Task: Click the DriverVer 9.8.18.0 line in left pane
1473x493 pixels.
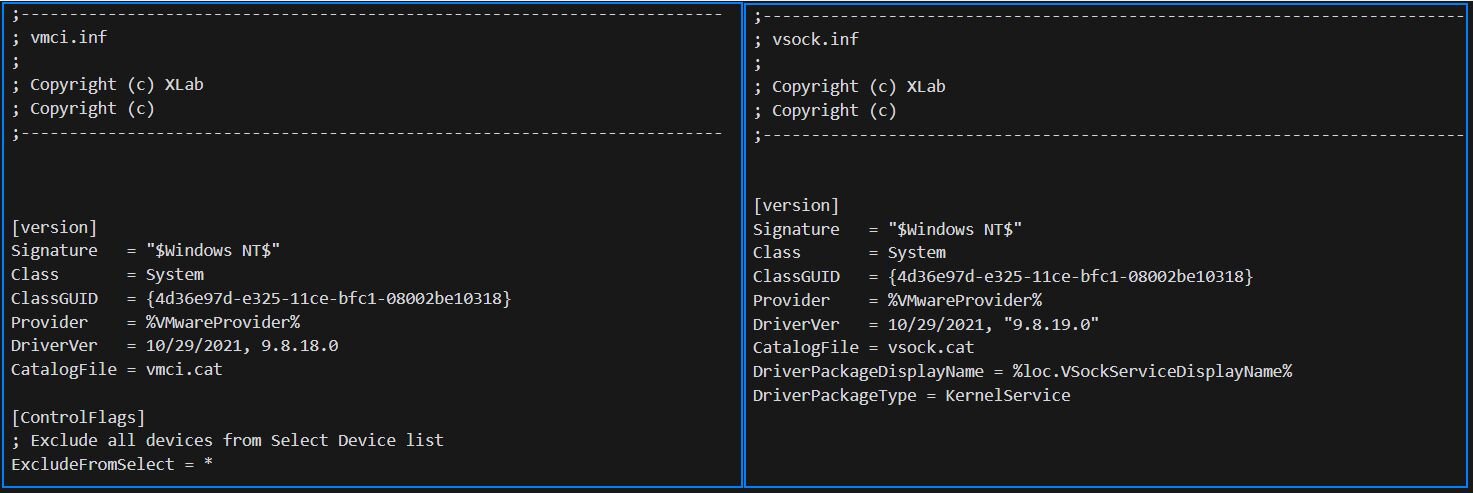Action: pos(175,346)
